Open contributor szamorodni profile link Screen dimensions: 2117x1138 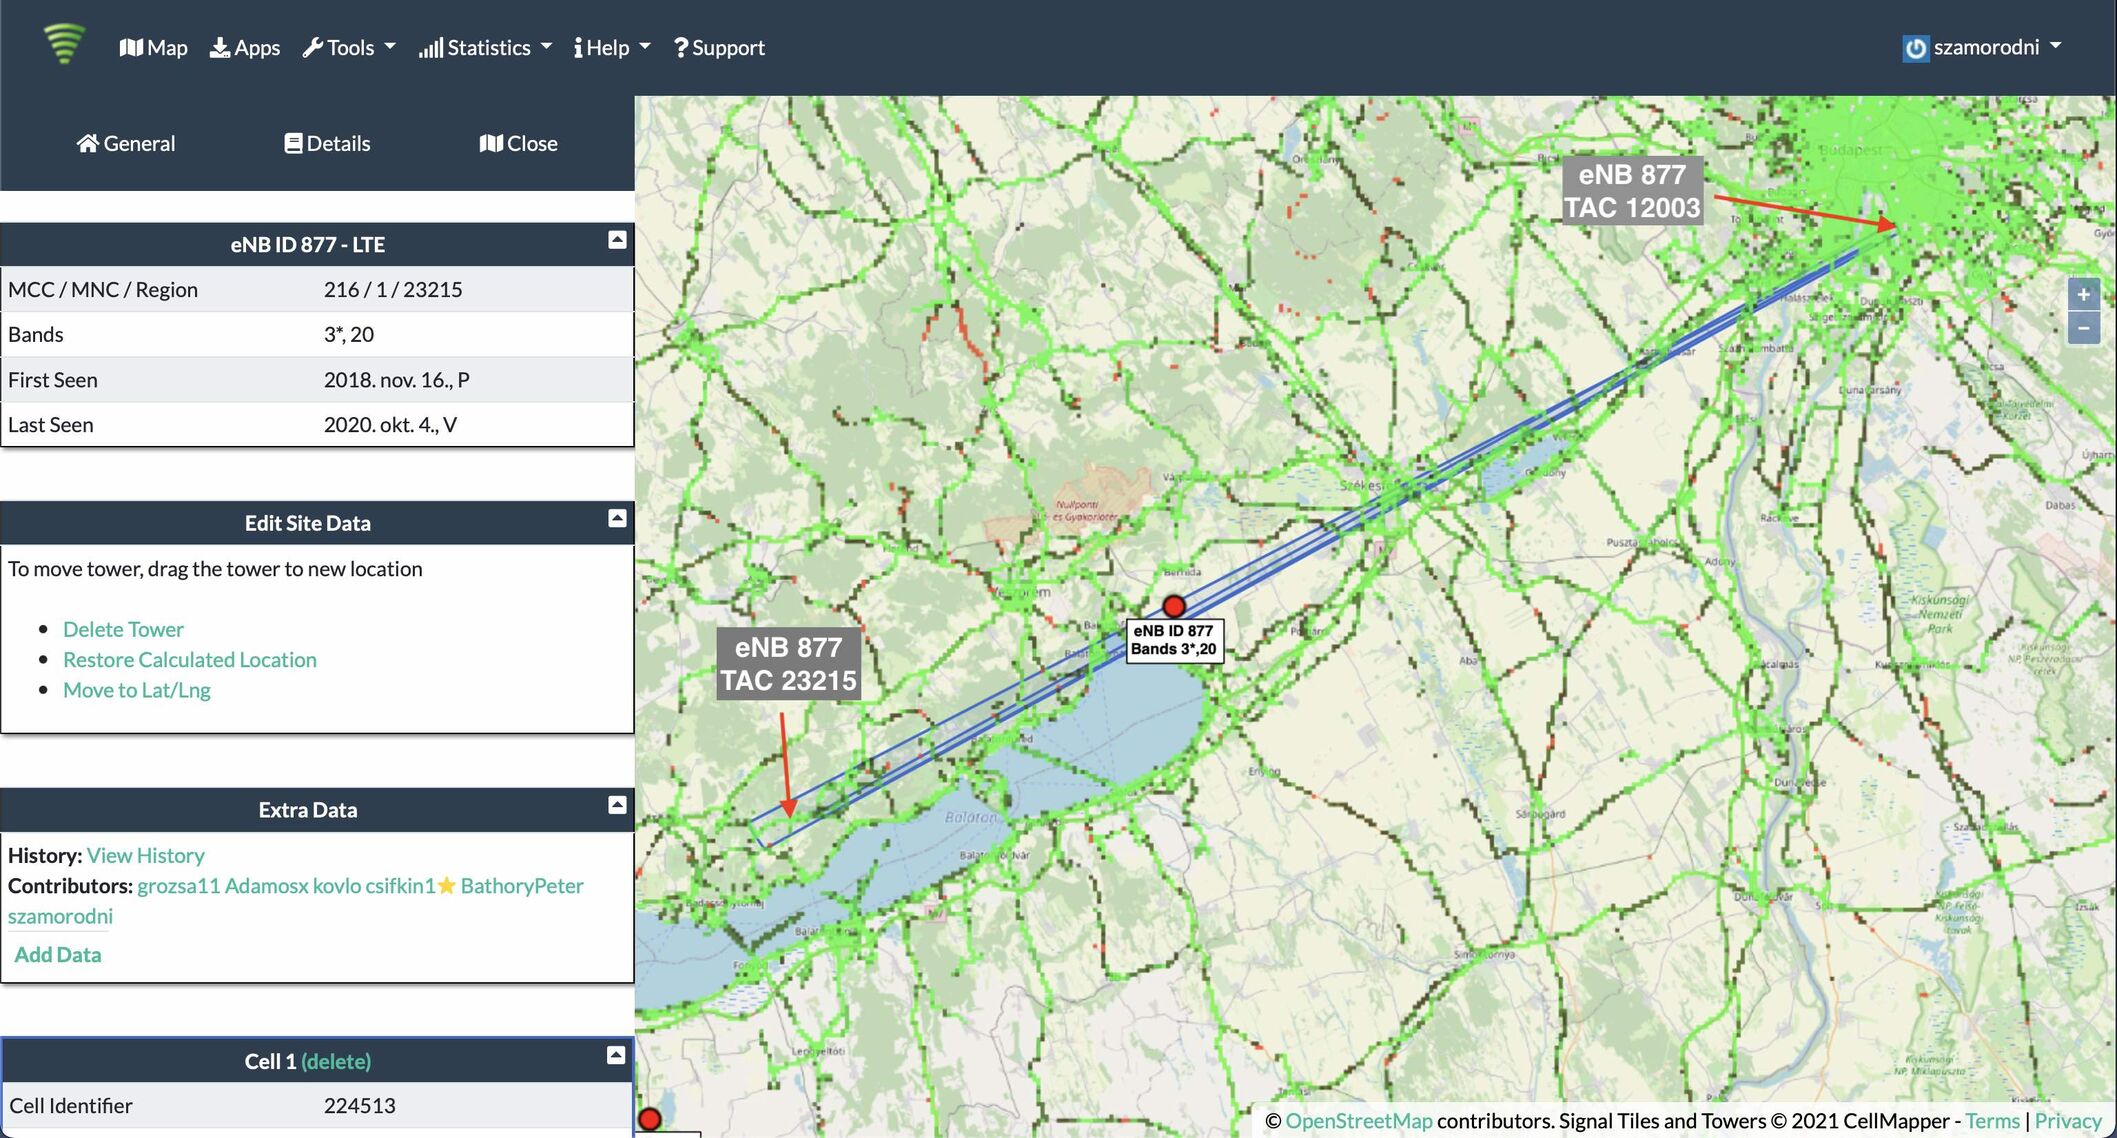point(60,916)
